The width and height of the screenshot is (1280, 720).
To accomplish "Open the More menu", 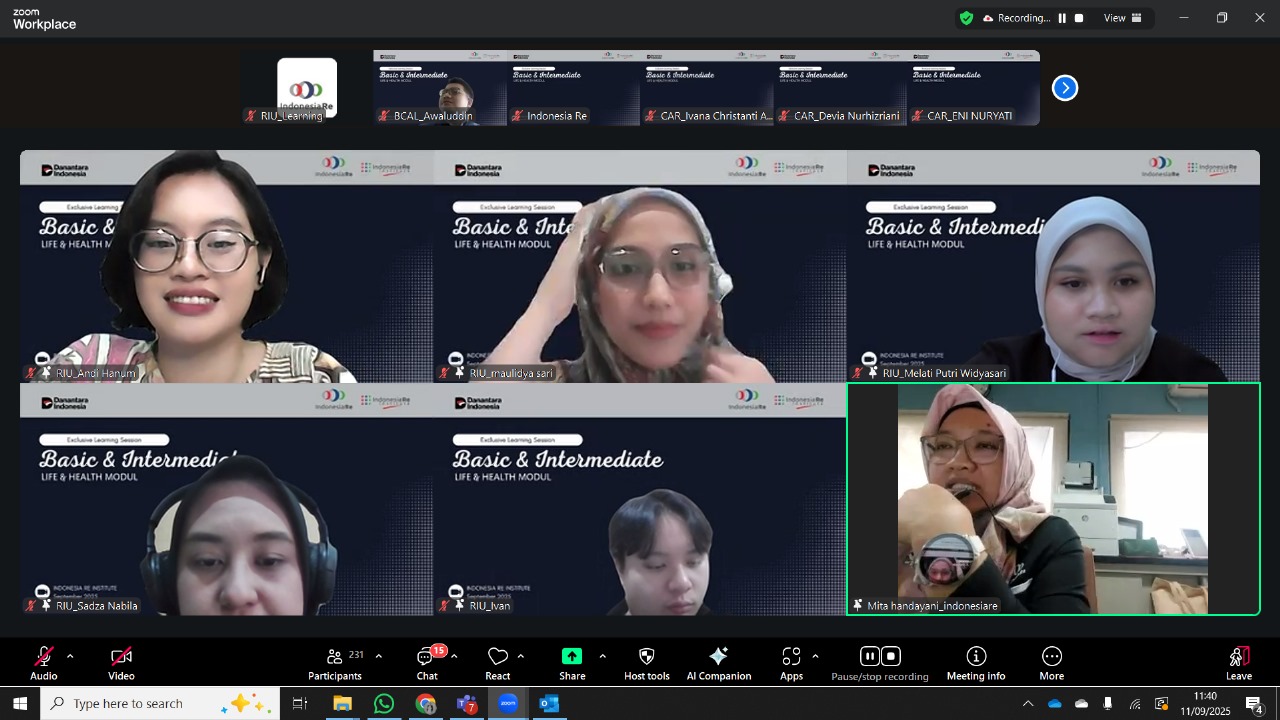I will pyautogui.click(x=1051, y=663).
